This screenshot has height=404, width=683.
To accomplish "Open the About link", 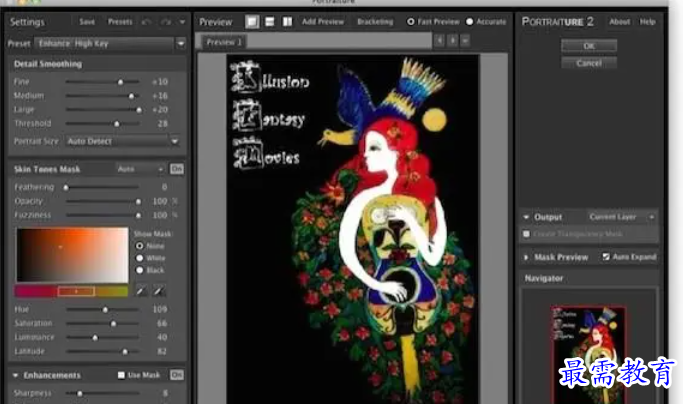I will point(619,21).
